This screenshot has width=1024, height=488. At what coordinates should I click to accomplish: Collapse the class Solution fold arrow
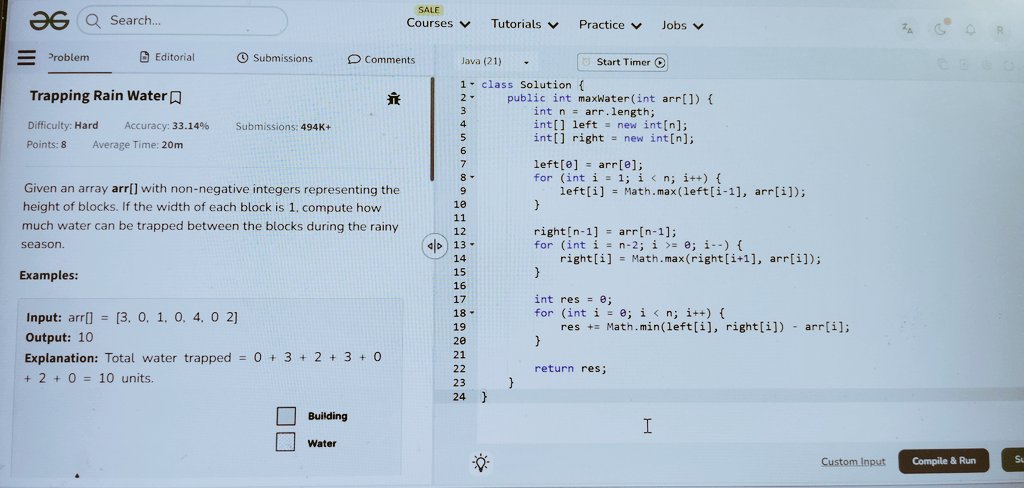(x=472, y=84)
